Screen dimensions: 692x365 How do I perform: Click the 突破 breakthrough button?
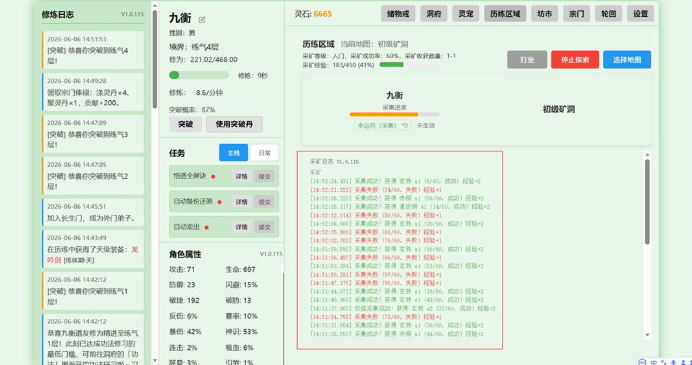pyautogui.click(x=185, y=124)
